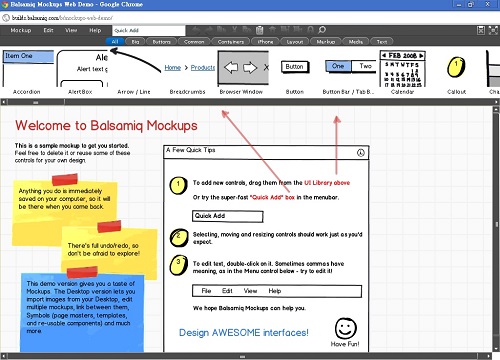
Task: Click the hide UI library icon
Action: 481,30
